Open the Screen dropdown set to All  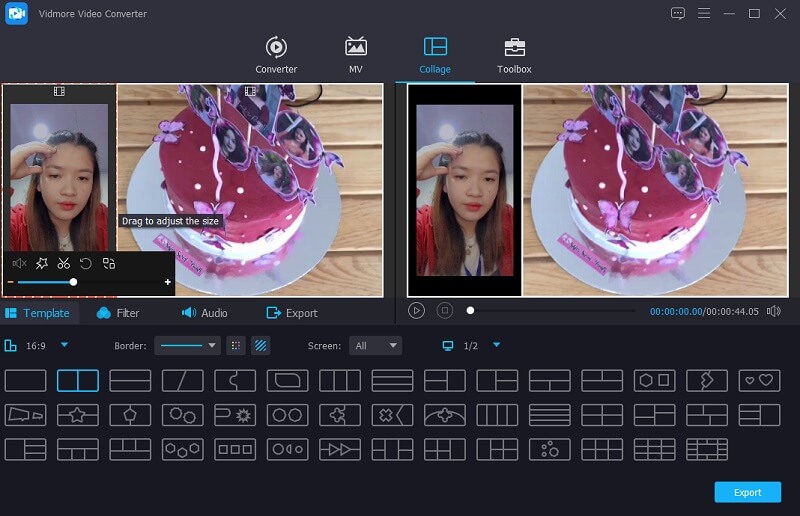point(376,346)
